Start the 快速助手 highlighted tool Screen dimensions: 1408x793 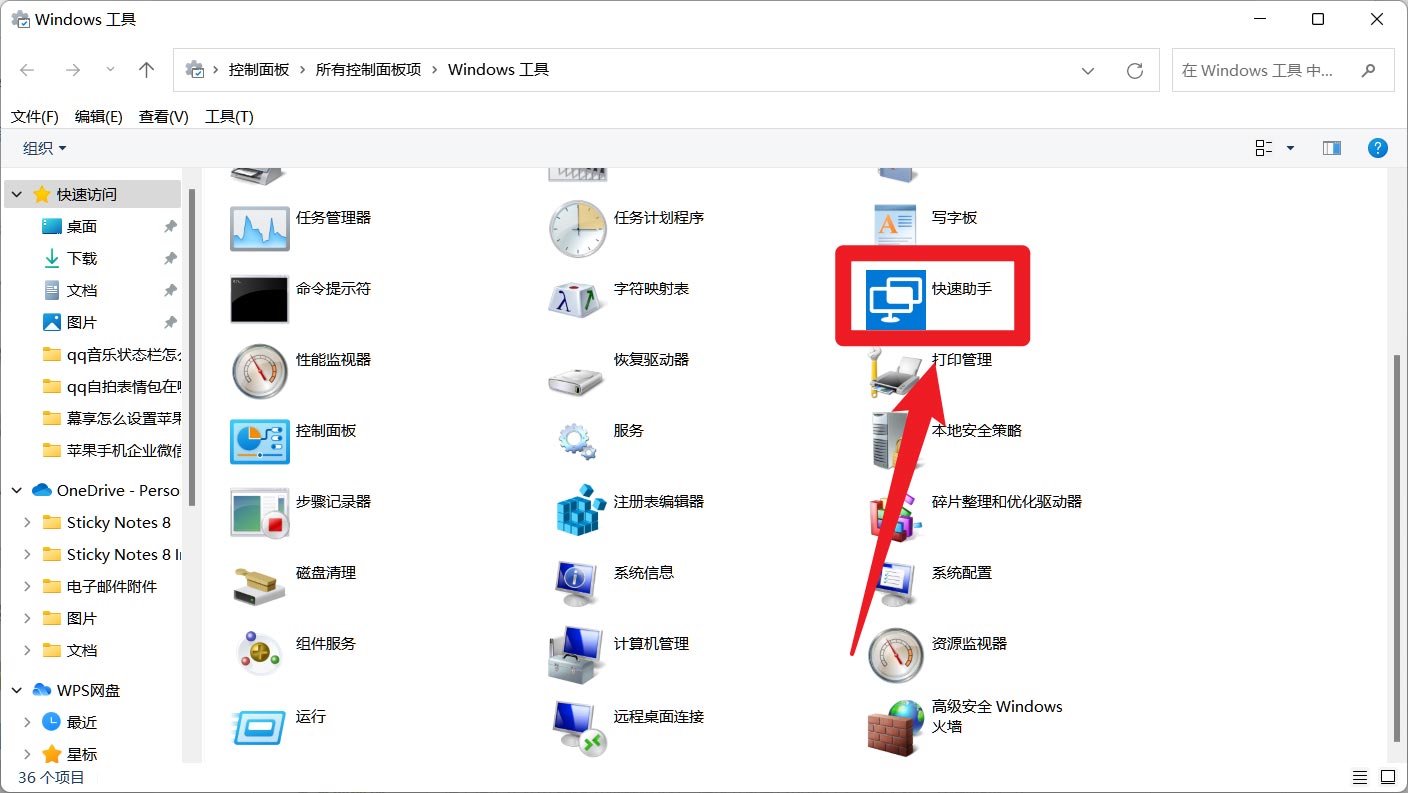[930, 295]
